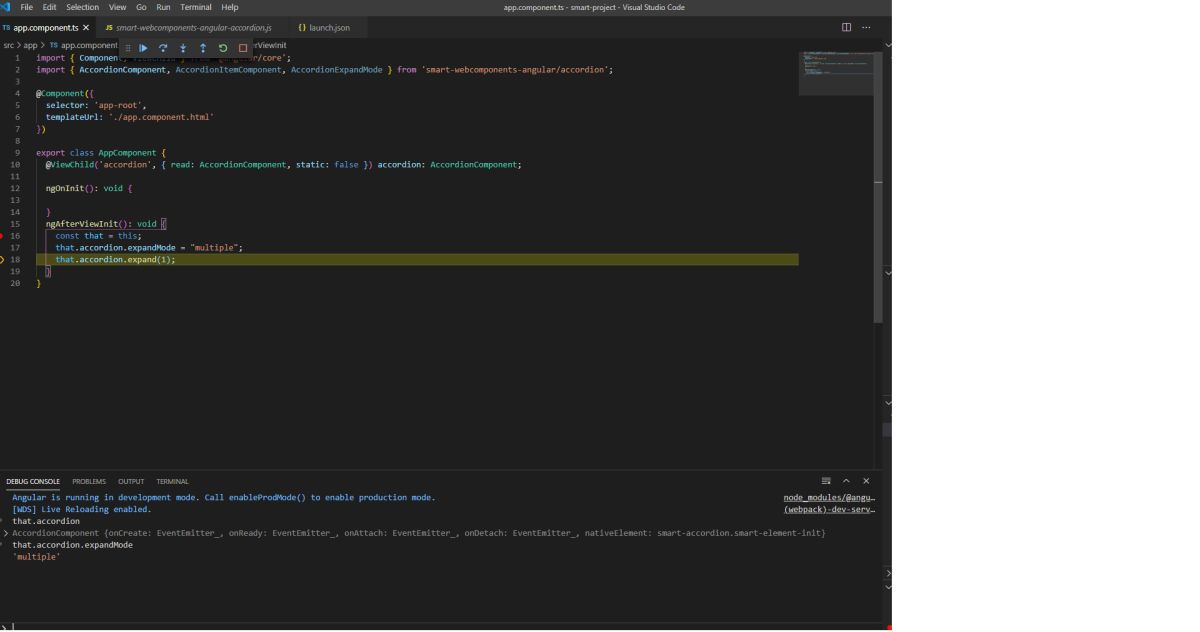Open the Edit menu

(49, 7)
